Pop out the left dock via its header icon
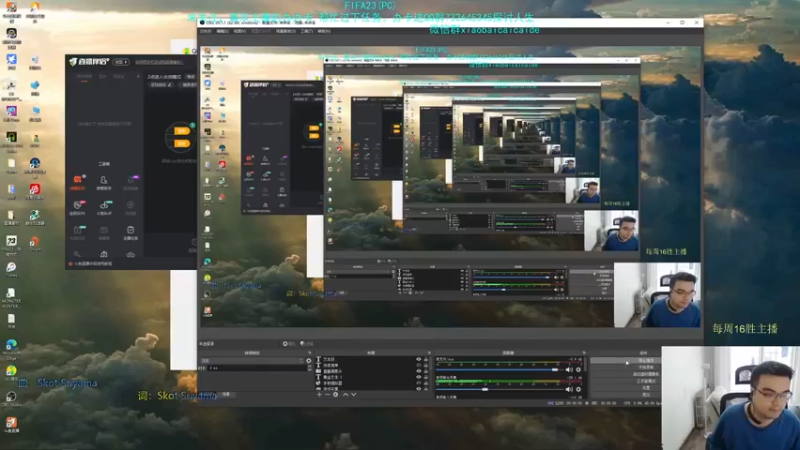 tap(310, 353)
